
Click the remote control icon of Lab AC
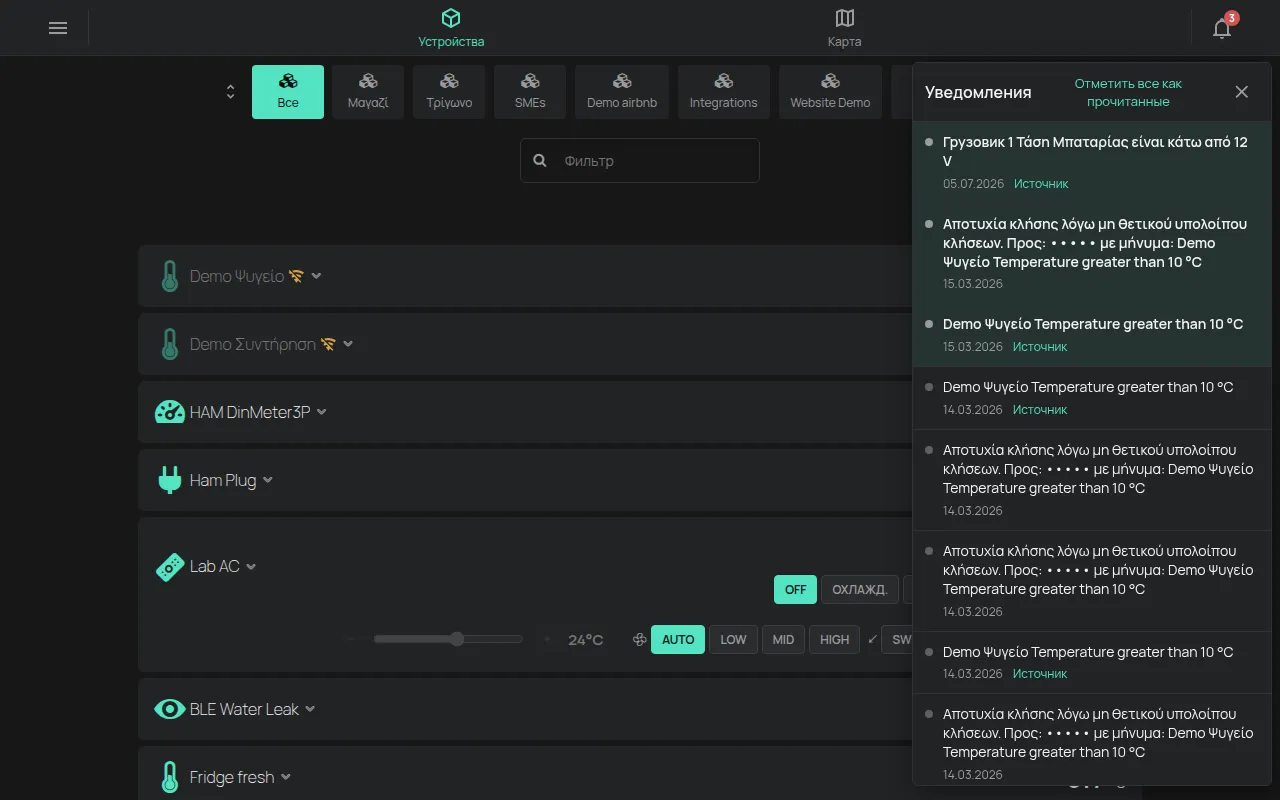pos(170,567)
